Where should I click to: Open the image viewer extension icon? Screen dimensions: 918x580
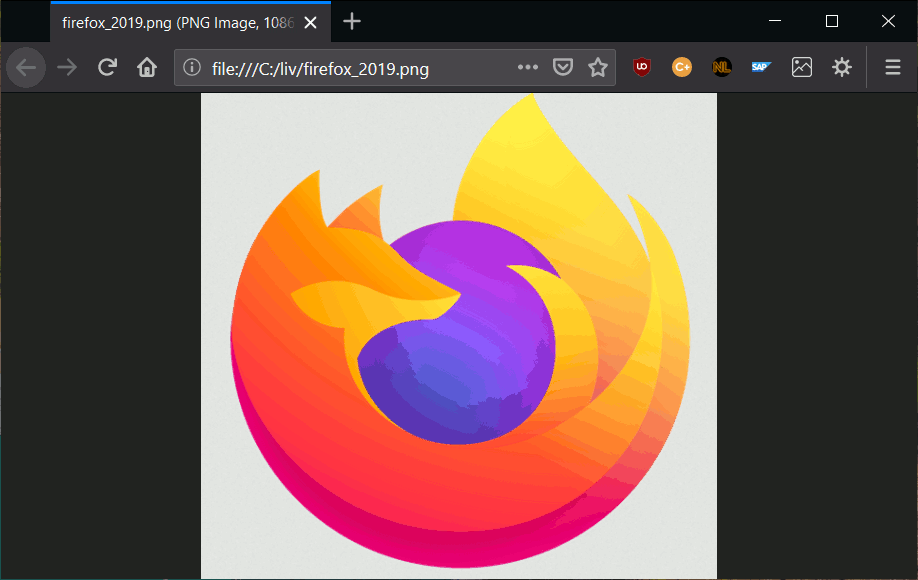(801, 67)
